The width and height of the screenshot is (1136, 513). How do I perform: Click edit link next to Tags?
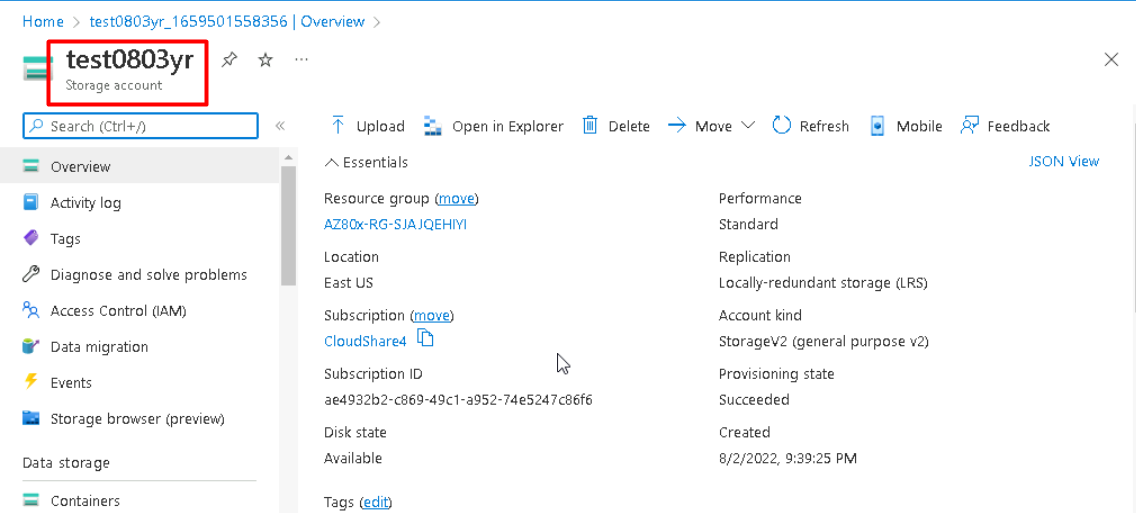point(375,502)
